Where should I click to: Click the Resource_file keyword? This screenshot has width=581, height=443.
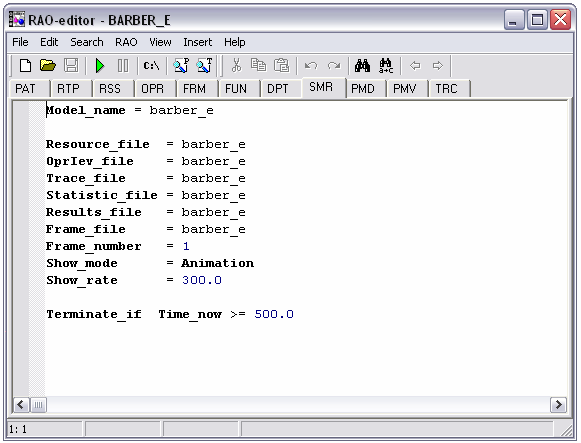98,144
